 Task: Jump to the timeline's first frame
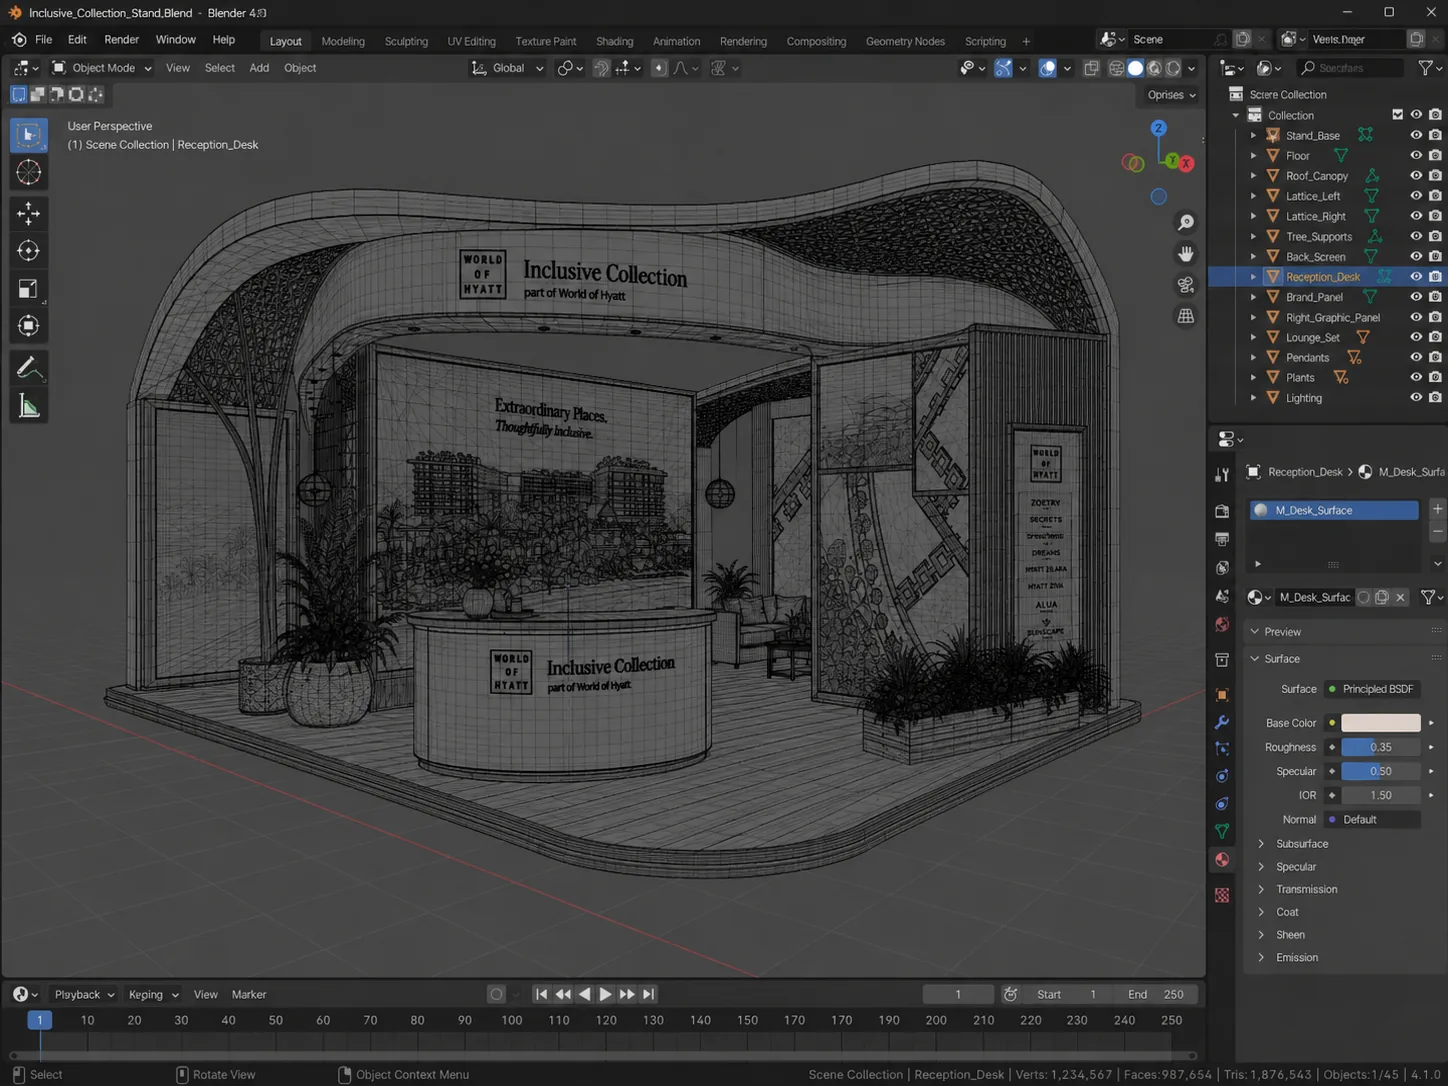[541, 994]
